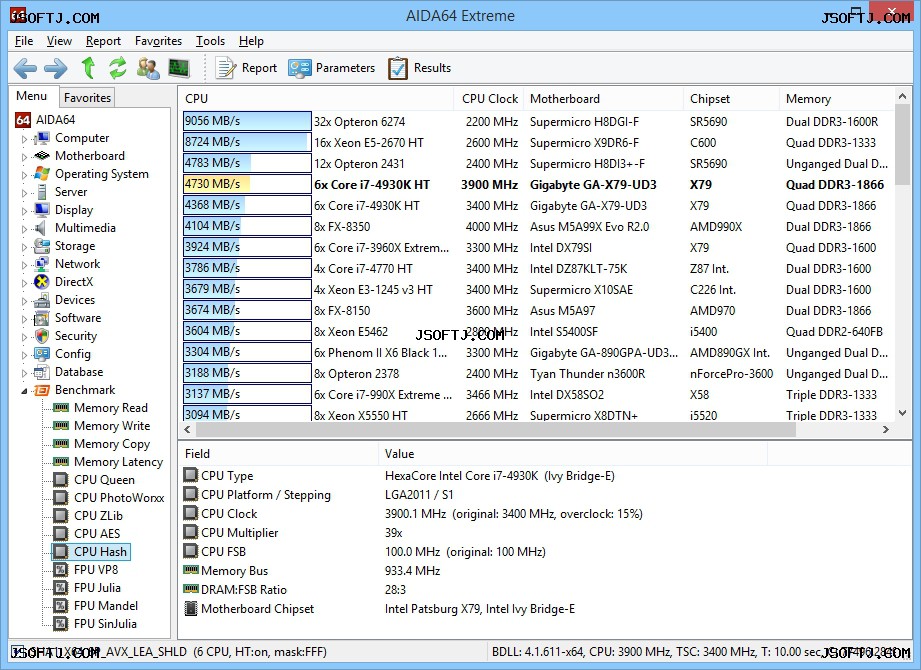Select the Config icon in the tree
921x670 pixels.
[42, 354]
